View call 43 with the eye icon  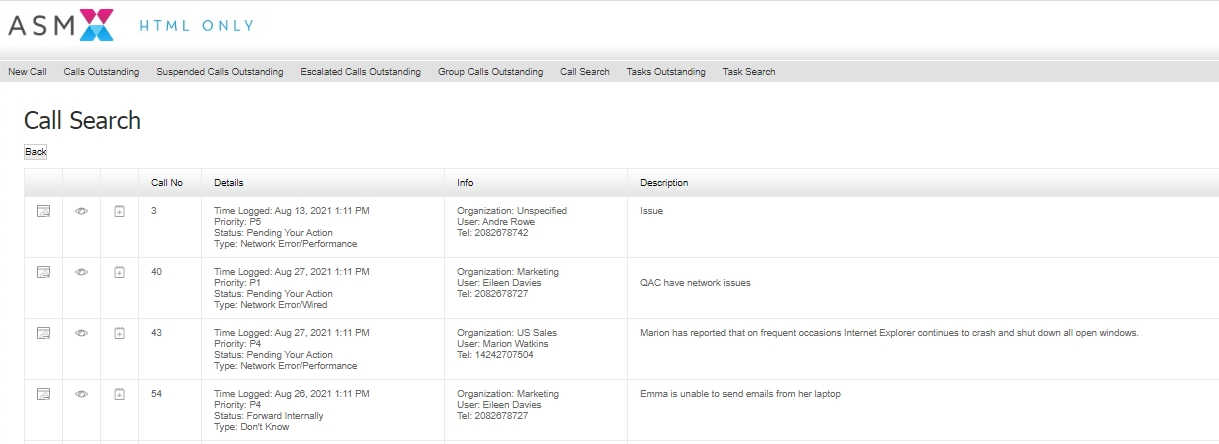(x=82, y=333)
